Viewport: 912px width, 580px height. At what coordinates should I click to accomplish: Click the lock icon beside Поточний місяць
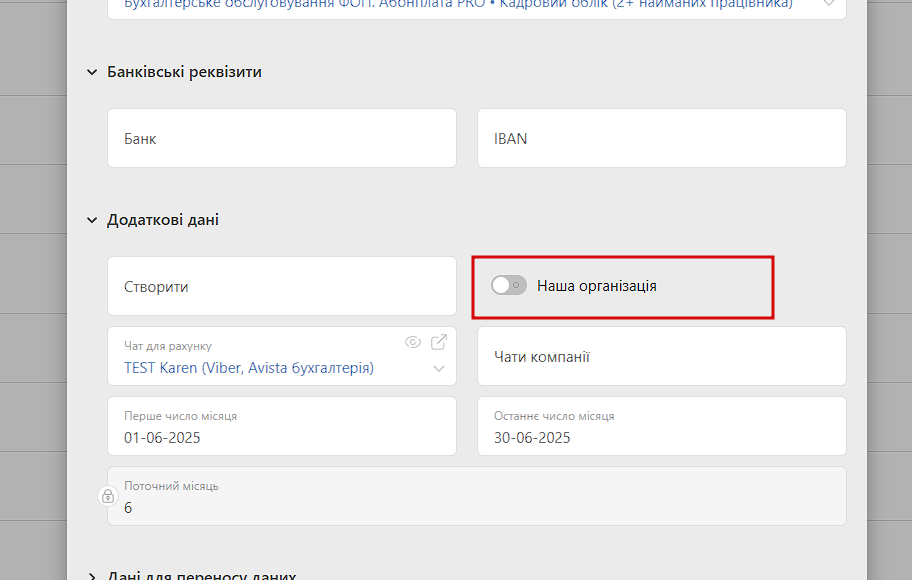(x=108, y=496)
